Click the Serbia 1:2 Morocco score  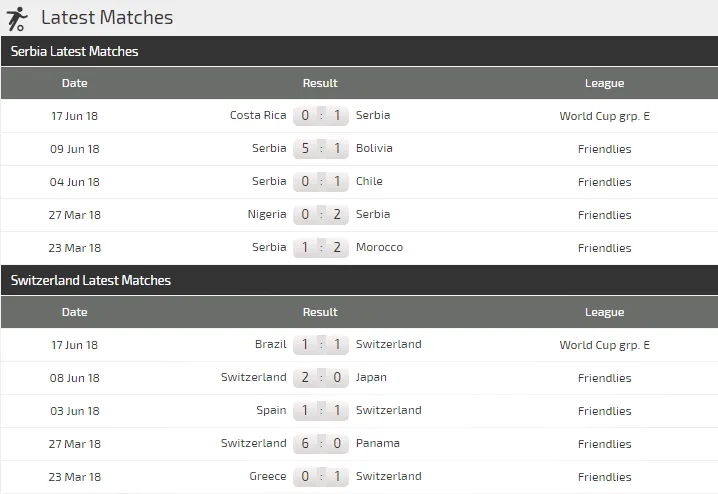pos(321,247)
